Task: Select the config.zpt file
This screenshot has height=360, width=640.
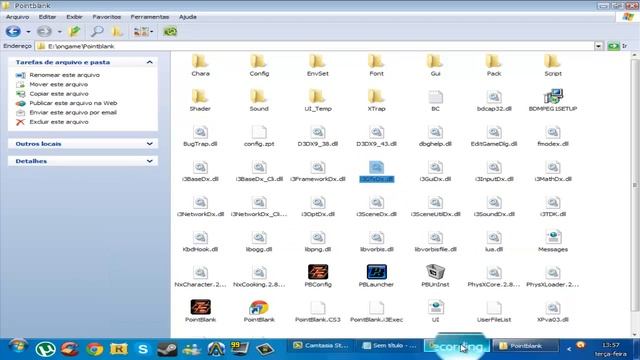Action: (x=259, y=136)
